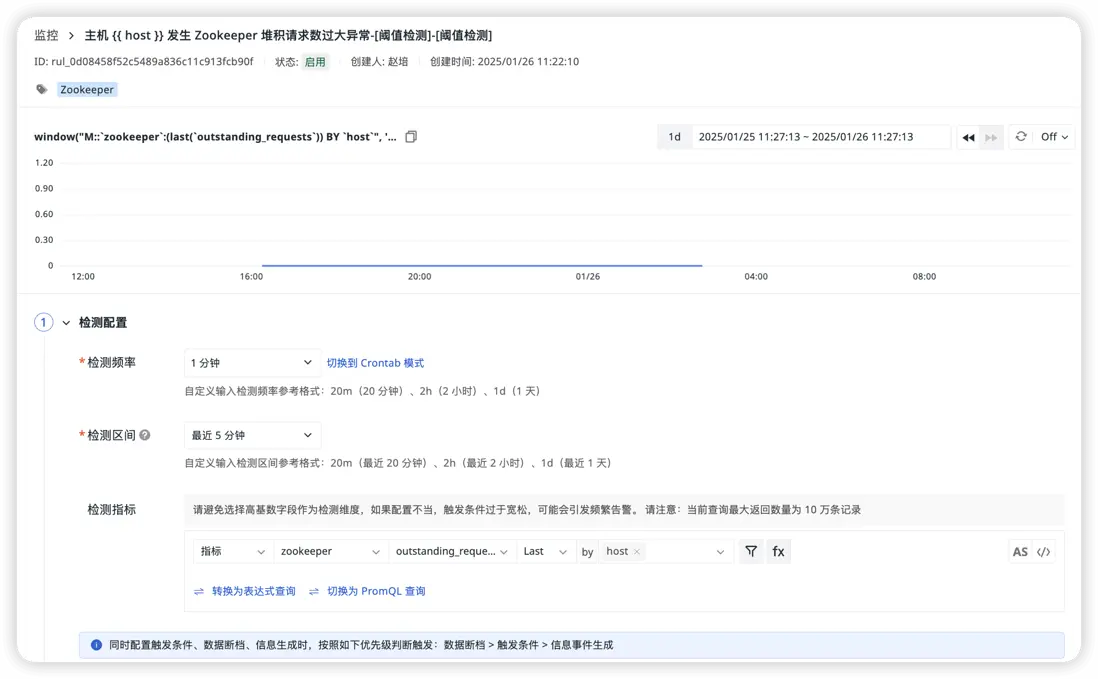Step back in time with rewind icon
This screenshot has height=679, width=1098.
coord(969,137)
